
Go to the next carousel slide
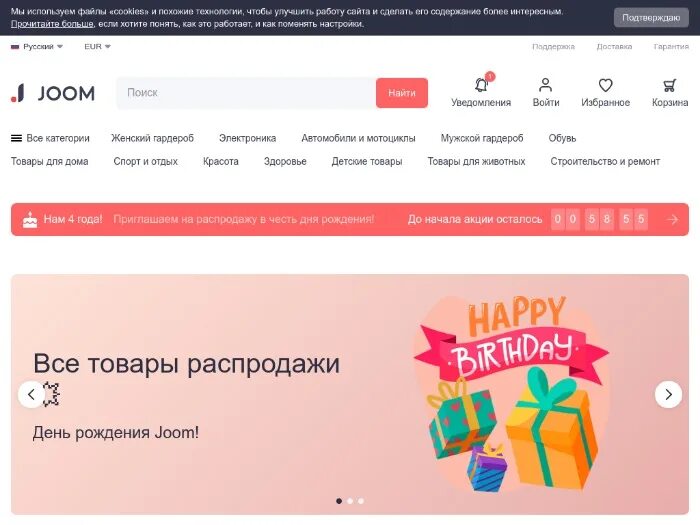[x=668, y=394]
